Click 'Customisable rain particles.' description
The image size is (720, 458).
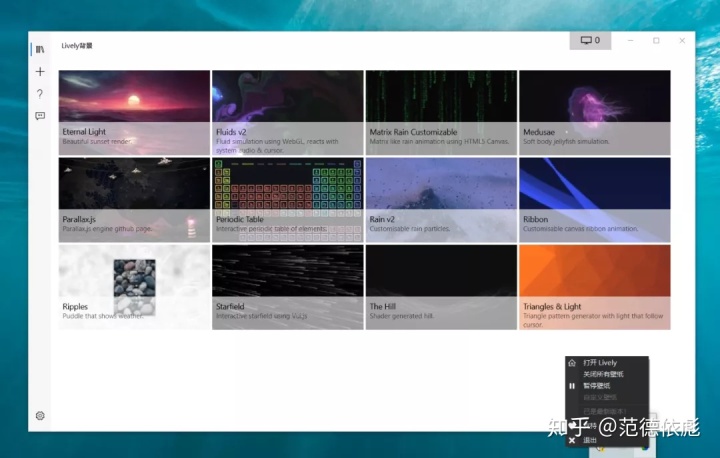(x=410, y=229)
